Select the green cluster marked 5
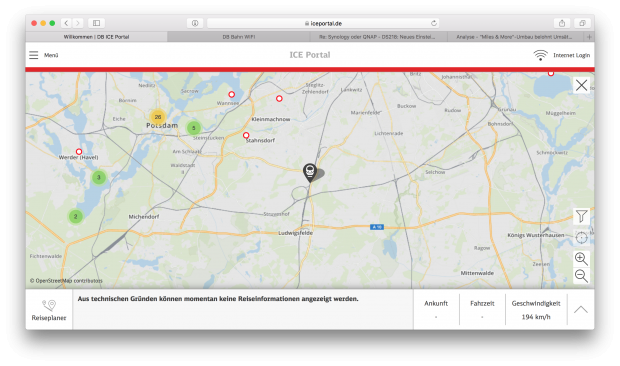This screenshot has width=620, height=366. 194,128
